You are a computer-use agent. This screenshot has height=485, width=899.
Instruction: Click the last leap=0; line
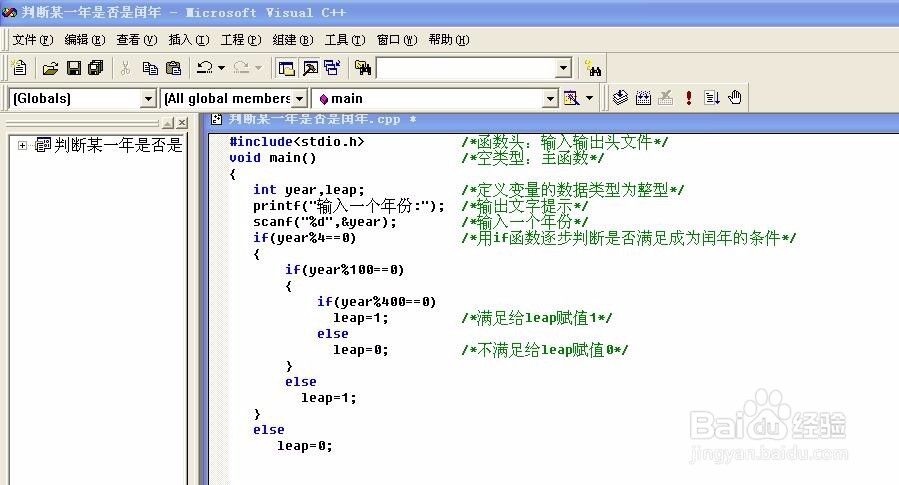[304, 446]
